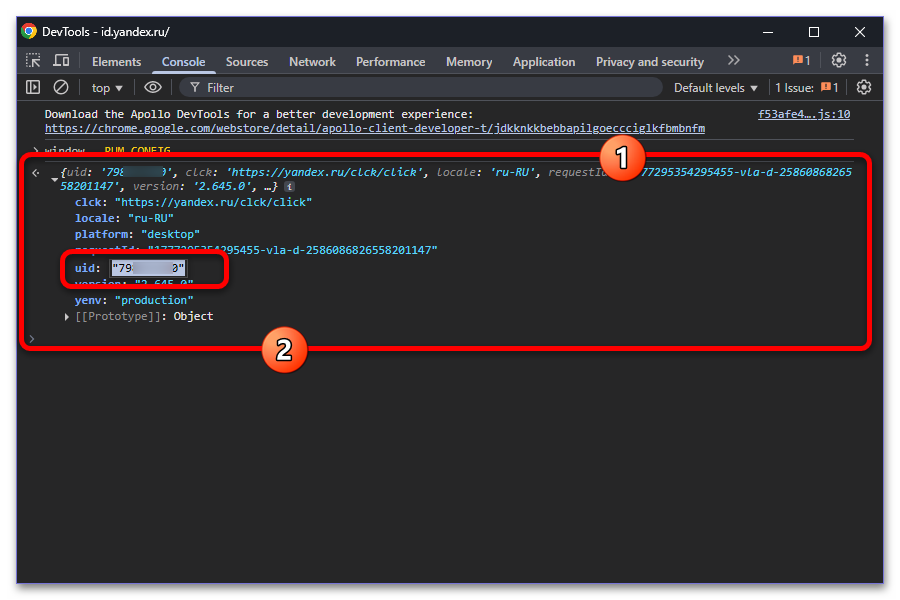Toggle the device toolbar icon

pyautogui.click(x=61, y=61)
